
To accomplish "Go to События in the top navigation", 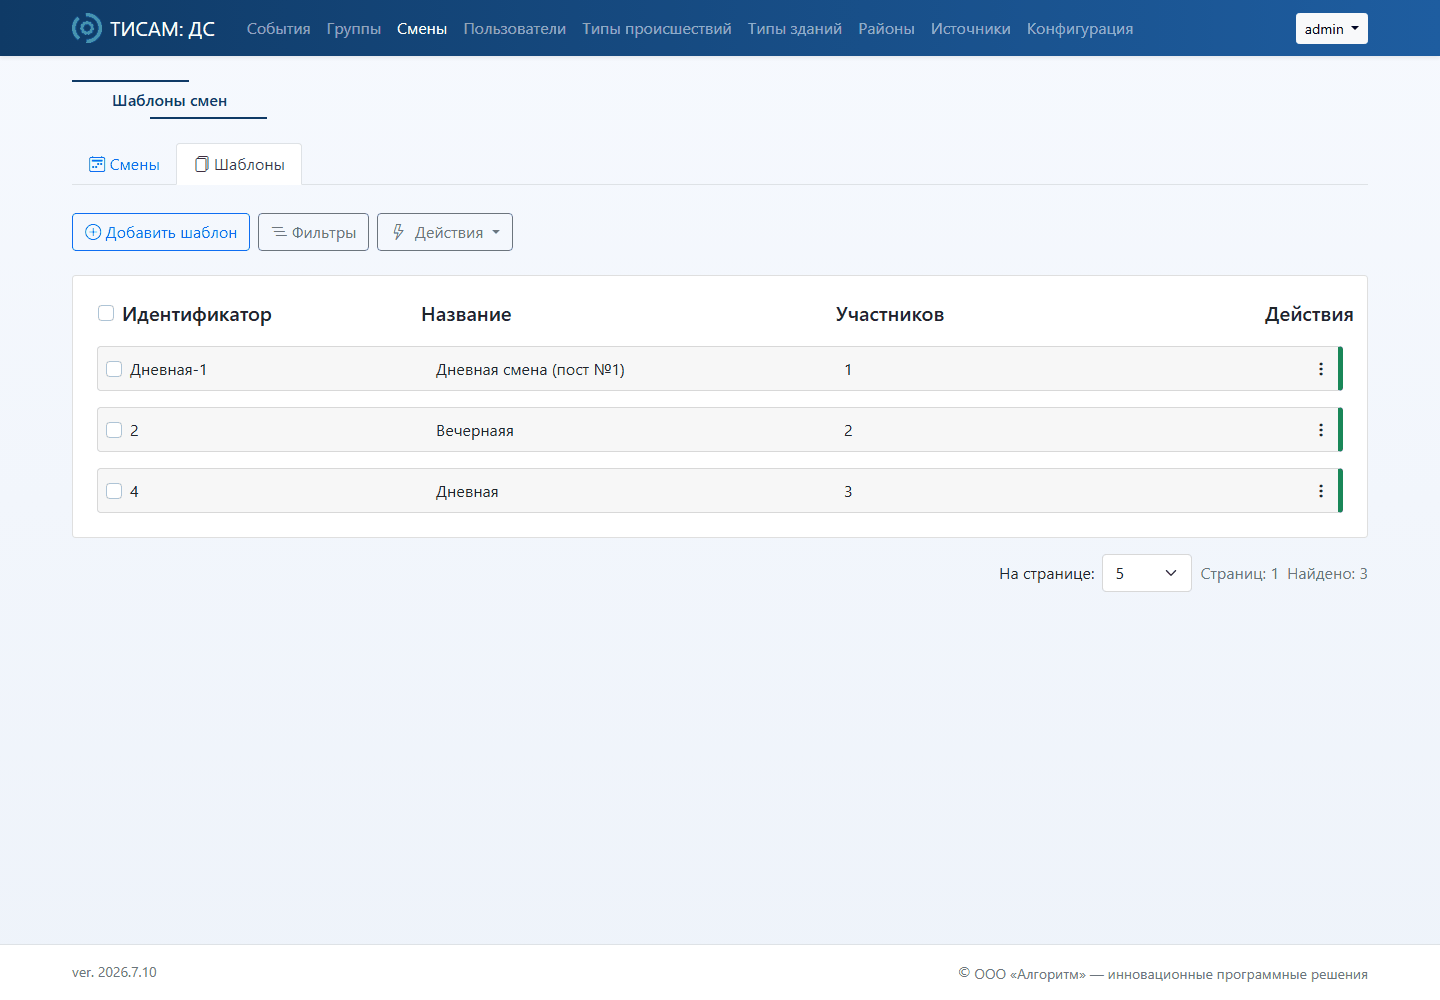I will tap(279, 29).
